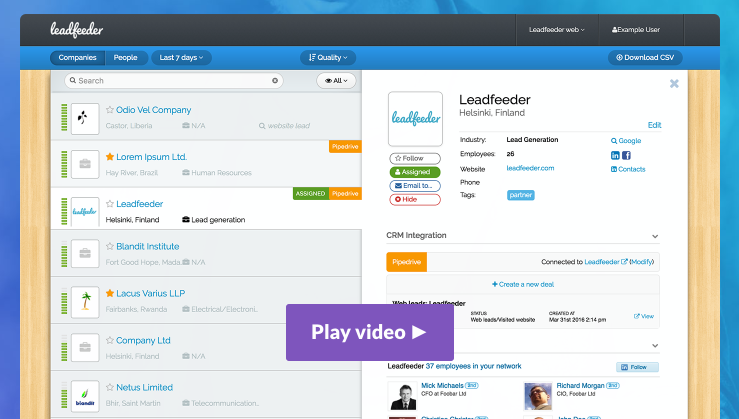
Task: Follow Leadfeeder on LinkedIn
Action: click(x=637, y=367)
